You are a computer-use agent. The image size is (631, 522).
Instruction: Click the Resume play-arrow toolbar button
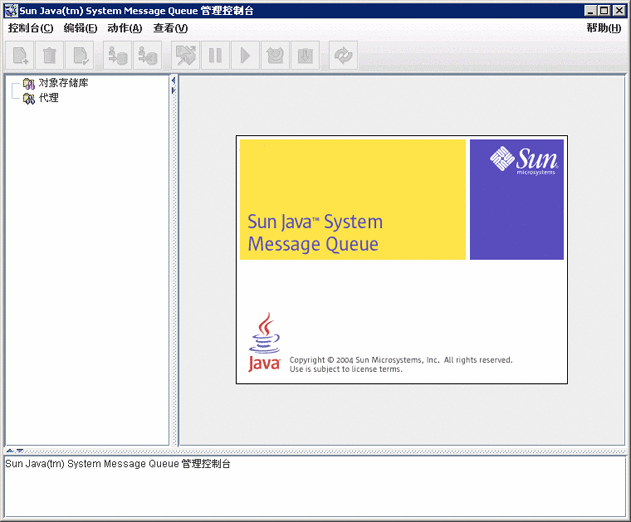(245, 55)
